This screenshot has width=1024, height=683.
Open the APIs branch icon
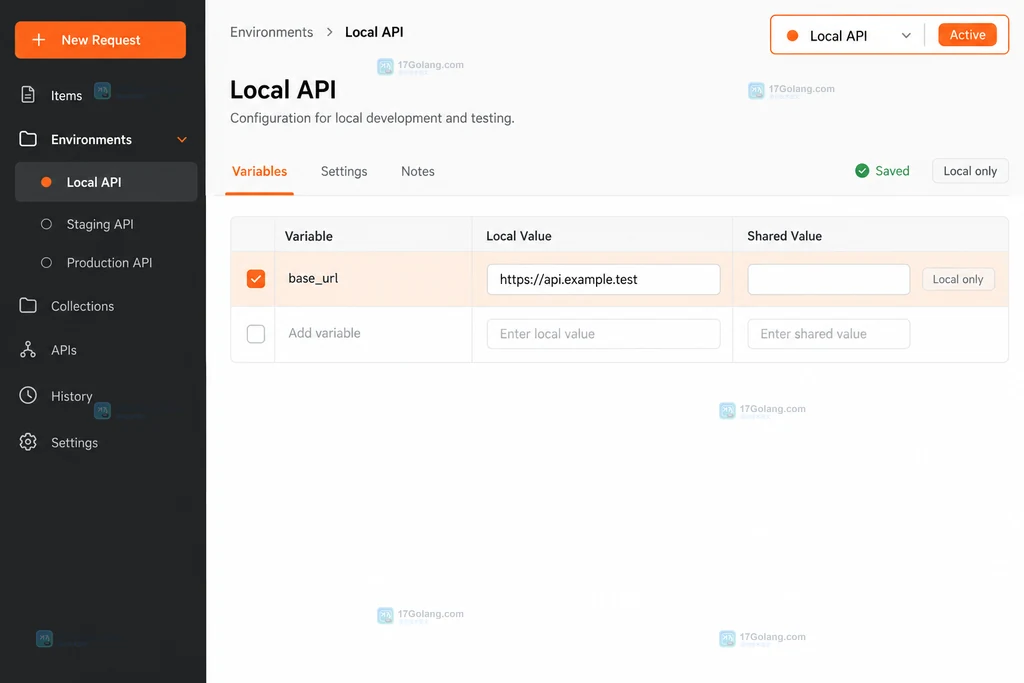coord(28,350)
